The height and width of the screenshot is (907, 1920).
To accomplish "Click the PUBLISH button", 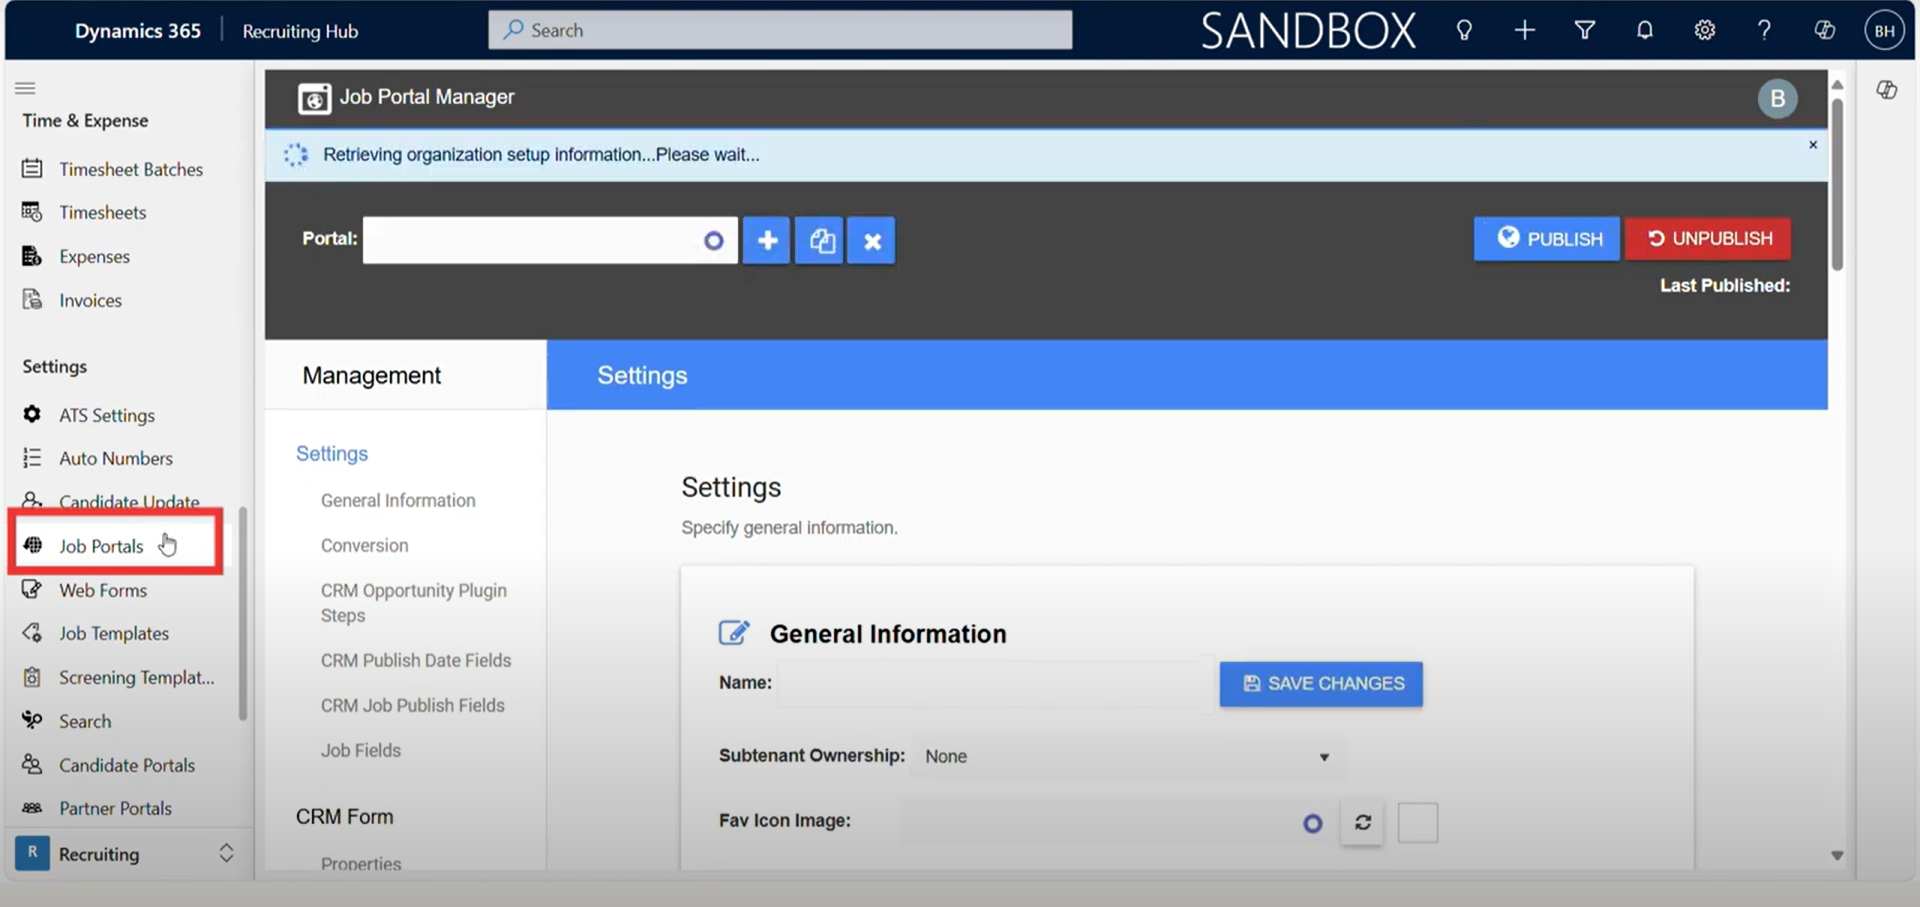I will pyautogui.click(x=1546, y=239).
